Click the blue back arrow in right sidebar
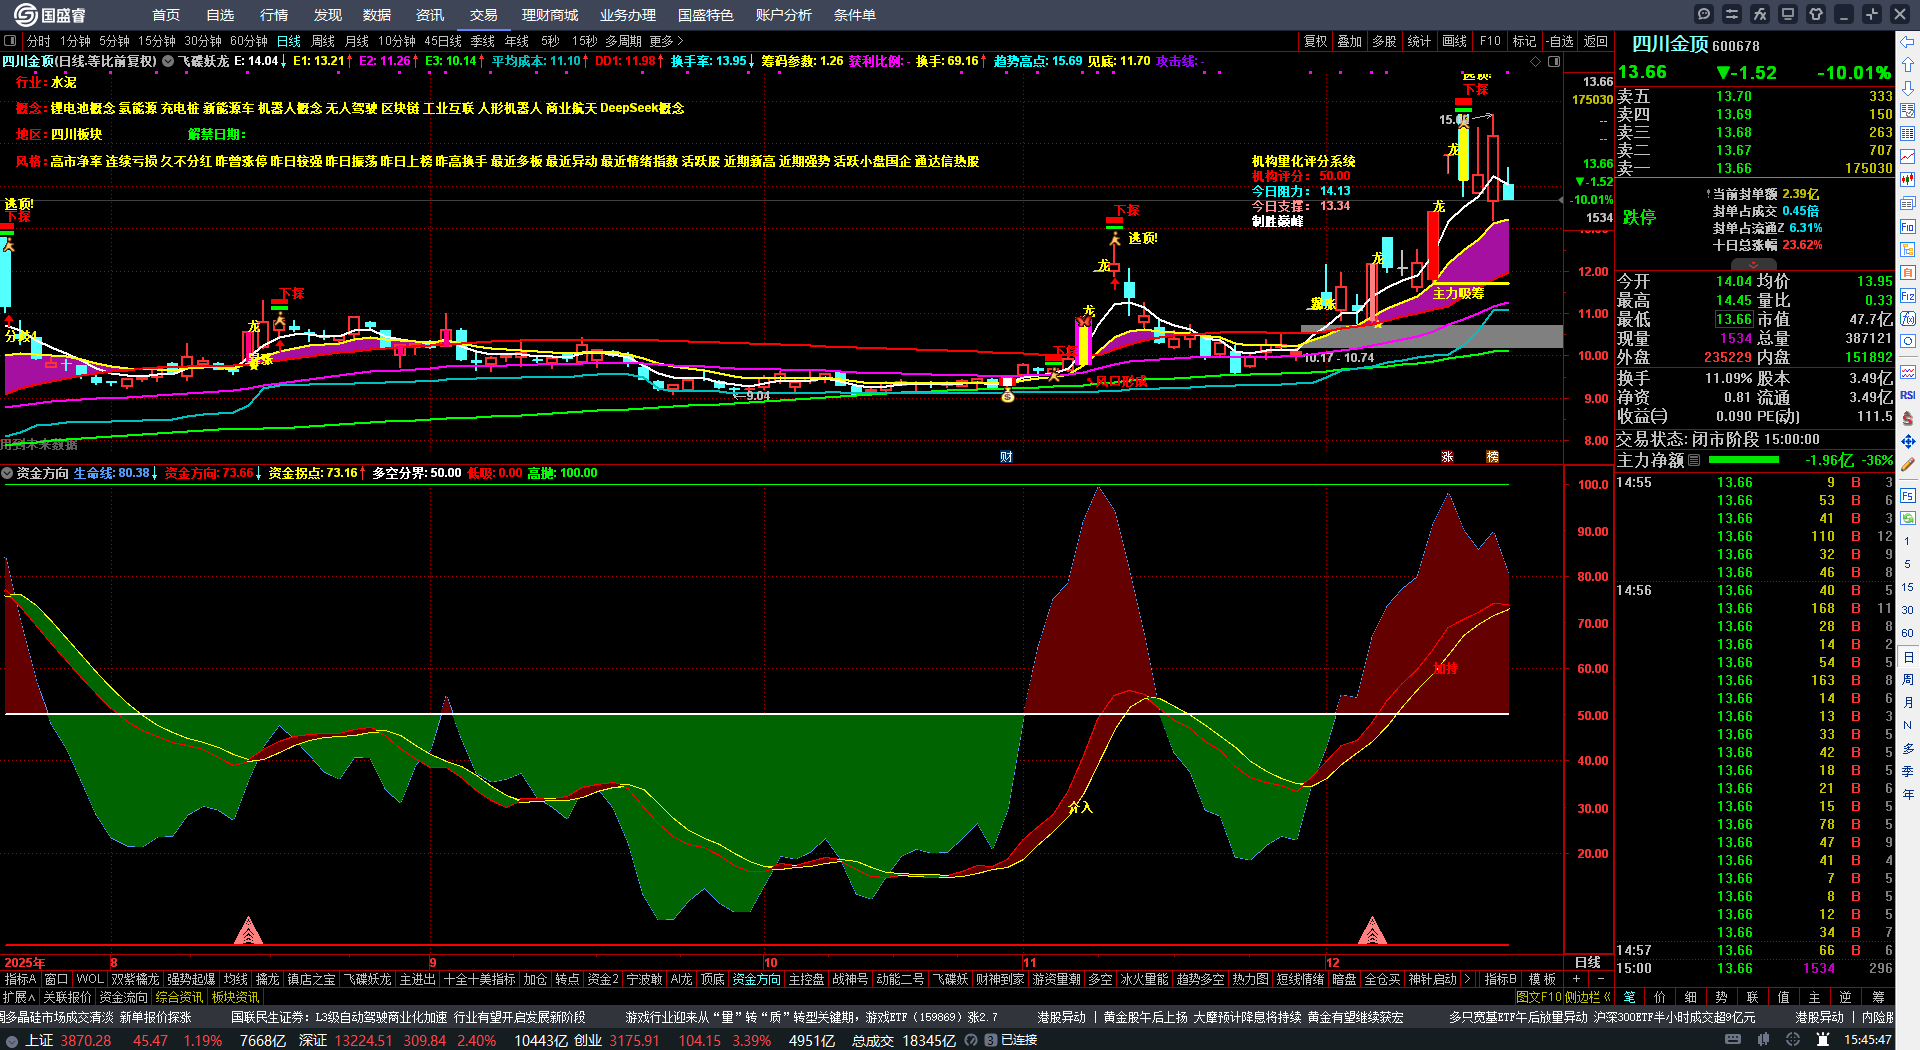Image resolution: width=1920 pixels, height=1050 pixels. (1908, 42)
